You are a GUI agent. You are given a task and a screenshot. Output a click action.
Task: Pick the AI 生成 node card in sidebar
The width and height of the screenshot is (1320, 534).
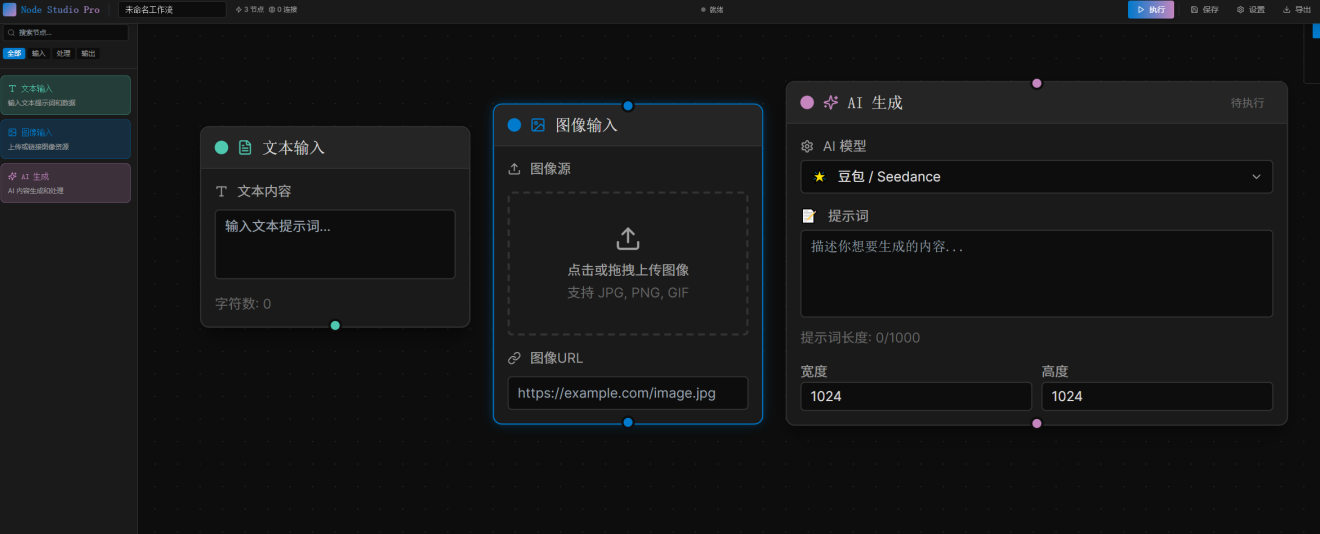click(65, 183)
